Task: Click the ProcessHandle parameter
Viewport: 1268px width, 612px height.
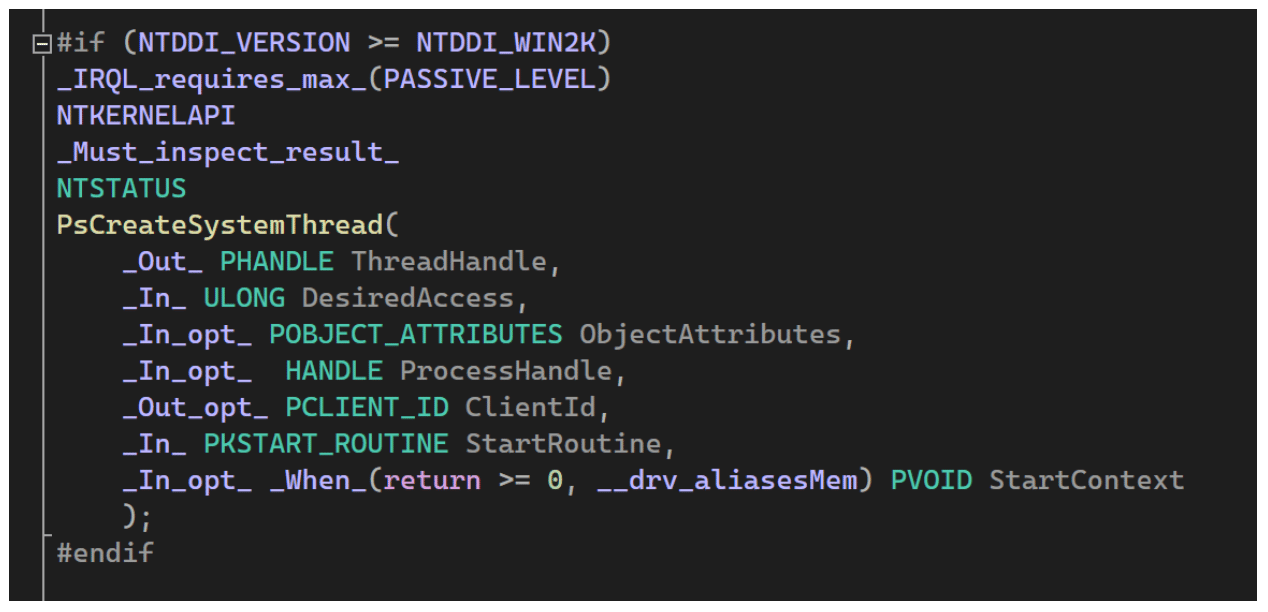Action: [x=506, y=371]
